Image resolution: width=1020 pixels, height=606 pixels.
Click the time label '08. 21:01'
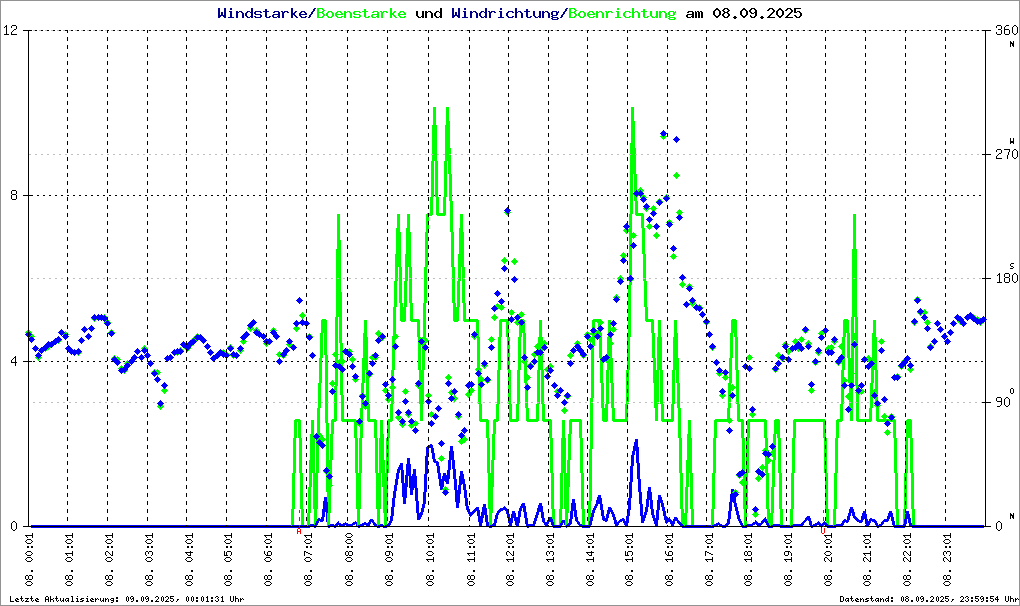click(x=866, y=560)
